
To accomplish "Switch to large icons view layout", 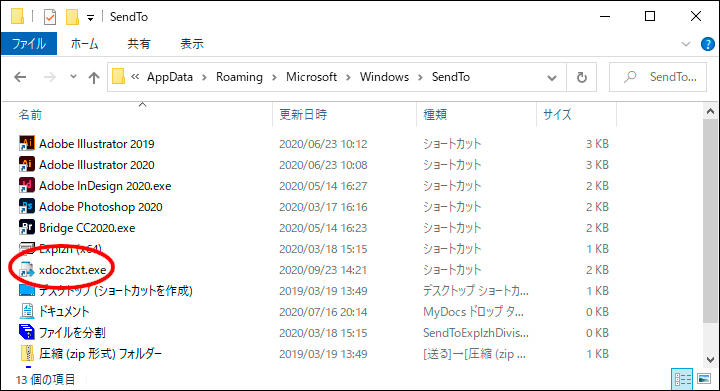I will click(704, 379).
